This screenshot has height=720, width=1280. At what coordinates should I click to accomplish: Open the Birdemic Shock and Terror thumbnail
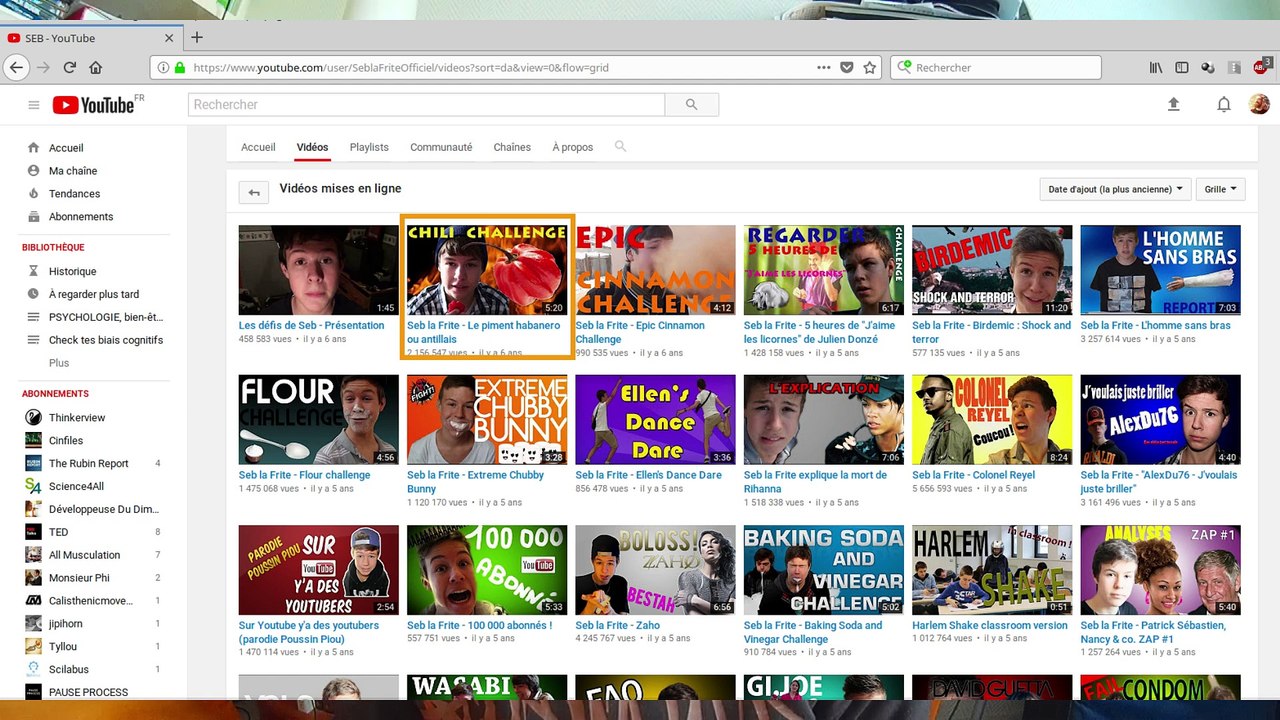pos(992,270)
